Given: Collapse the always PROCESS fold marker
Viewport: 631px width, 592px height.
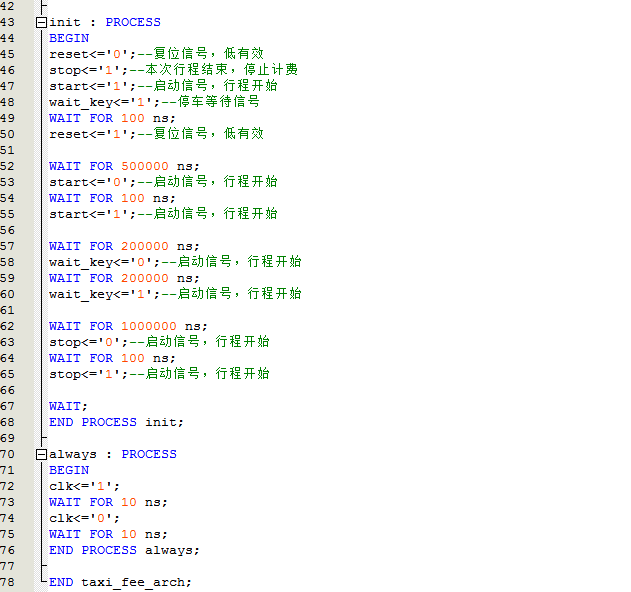Looking at the screenshot, I should point(41,455).
